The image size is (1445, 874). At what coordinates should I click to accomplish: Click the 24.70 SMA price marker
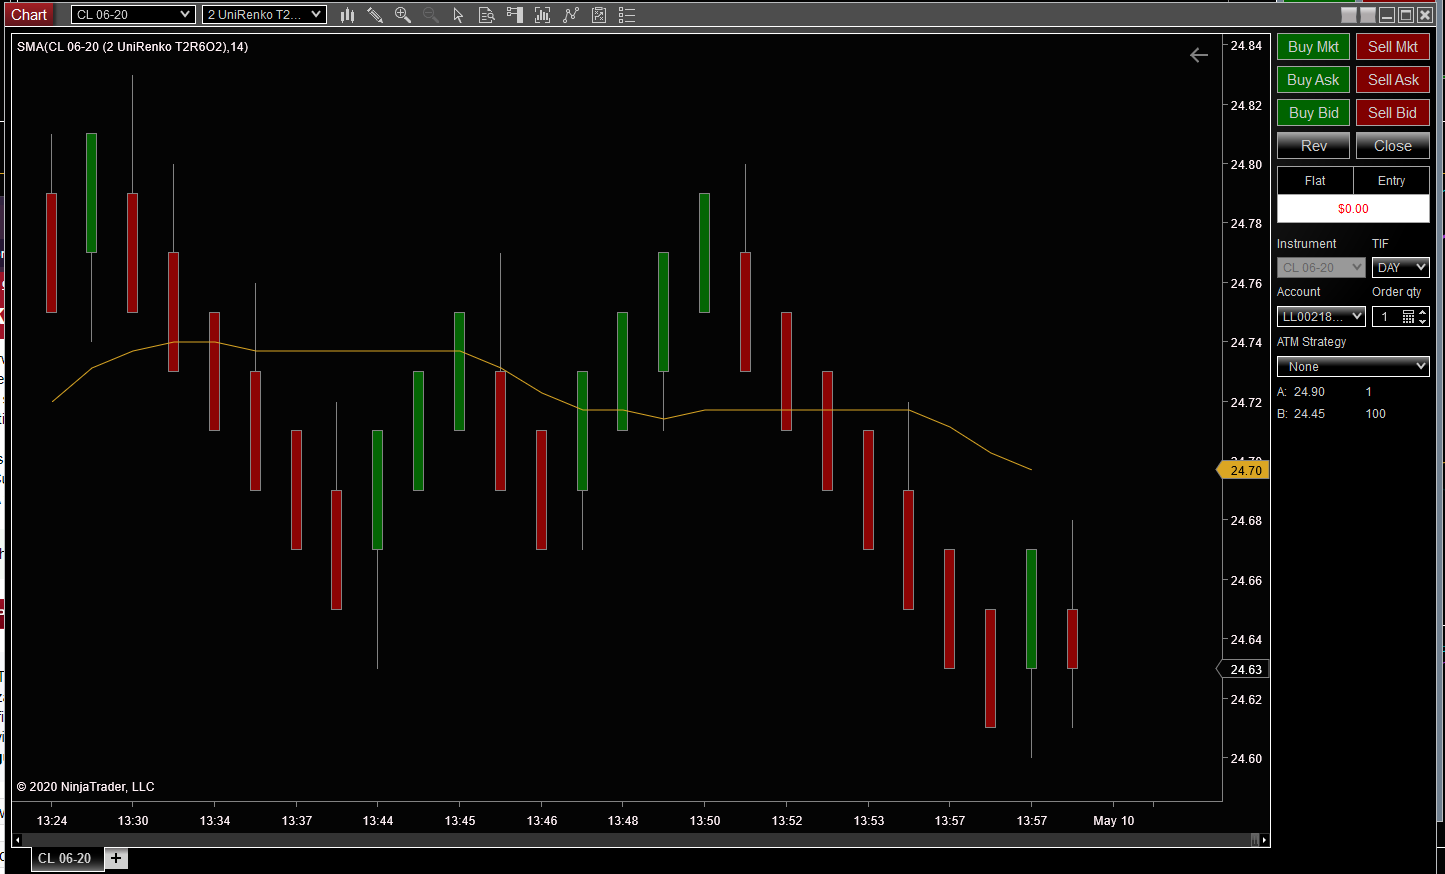click(x=1244, y=470)
